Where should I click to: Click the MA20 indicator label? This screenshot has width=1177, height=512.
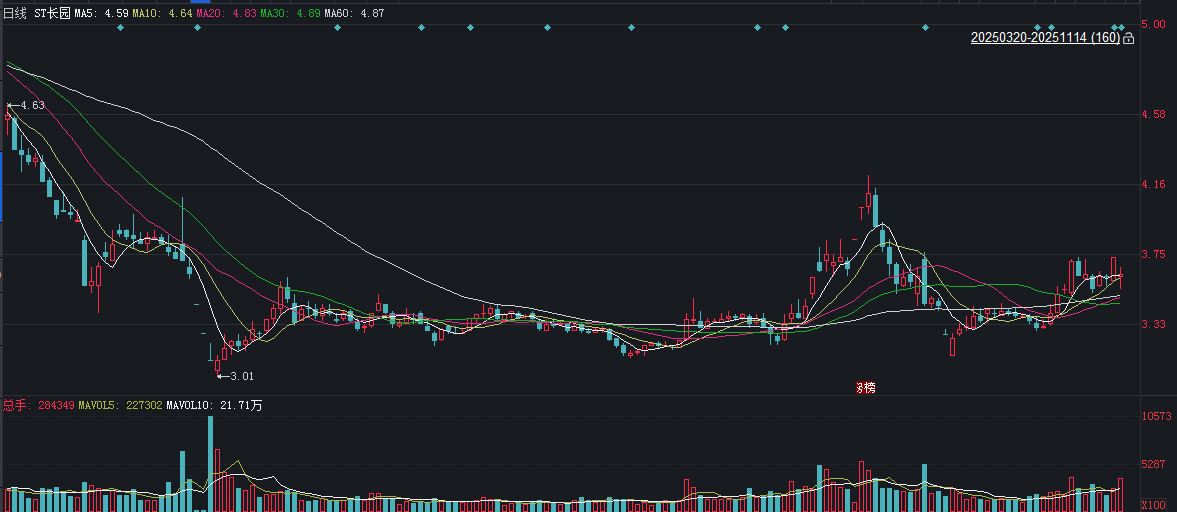click(x=225, y=13)
